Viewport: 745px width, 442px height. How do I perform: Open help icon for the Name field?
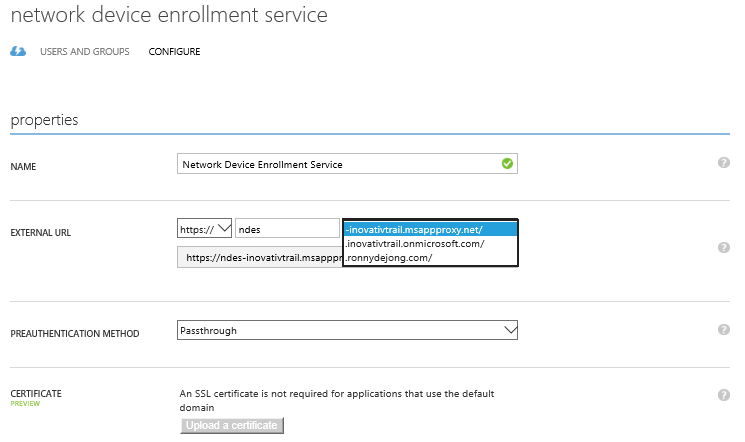point(723,163)
